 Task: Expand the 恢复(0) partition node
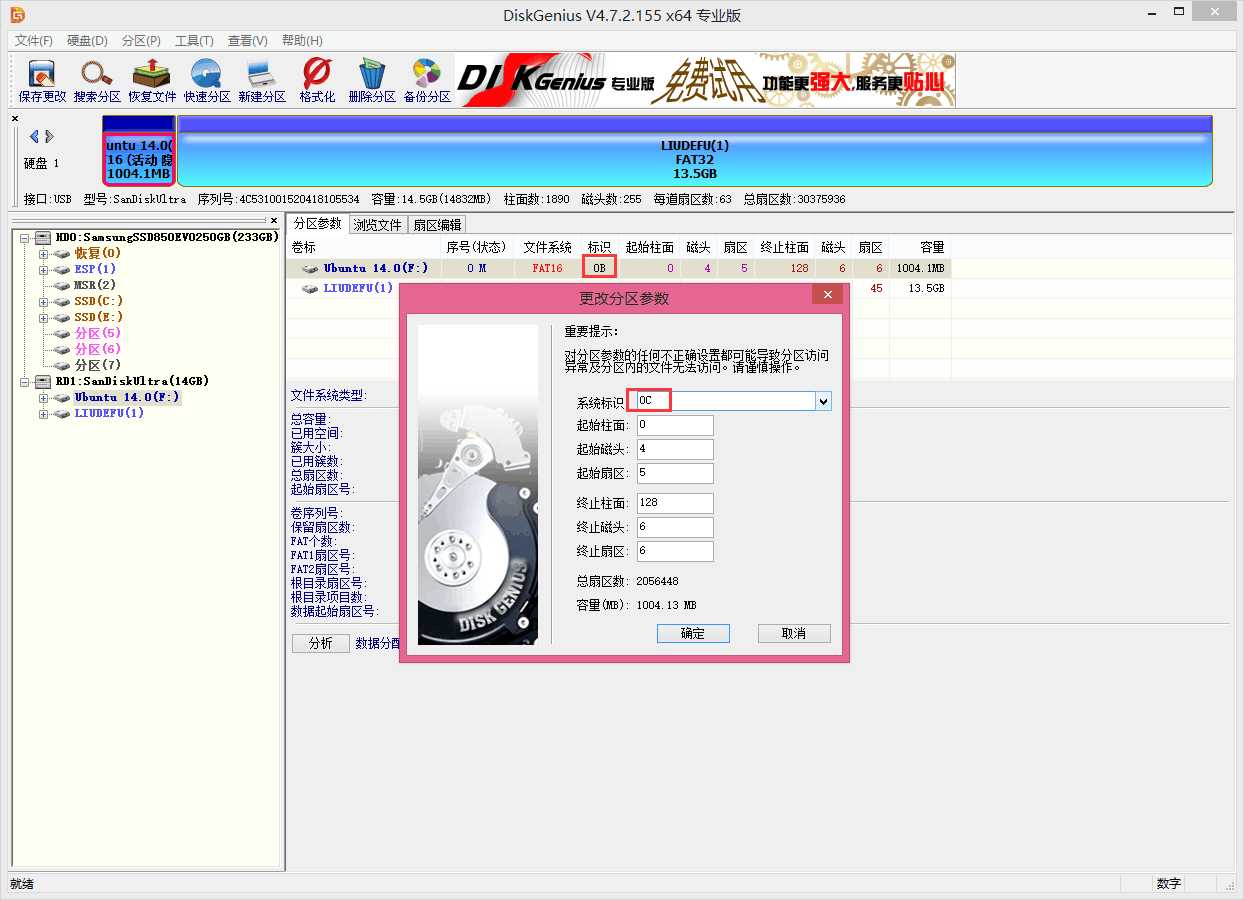pyautogui.click(x=43, y=254)
